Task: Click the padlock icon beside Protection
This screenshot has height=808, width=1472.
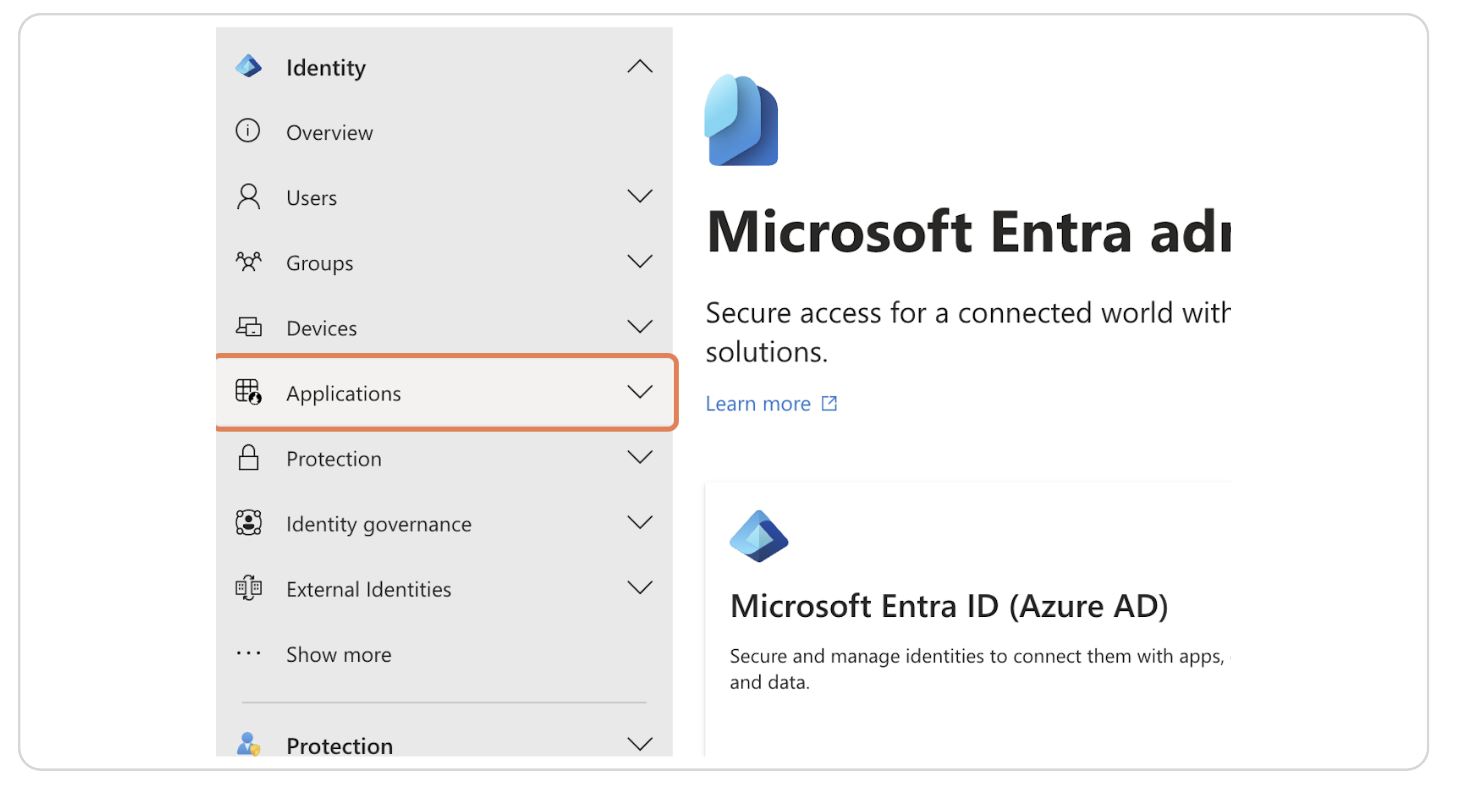Action: [248, 458]
